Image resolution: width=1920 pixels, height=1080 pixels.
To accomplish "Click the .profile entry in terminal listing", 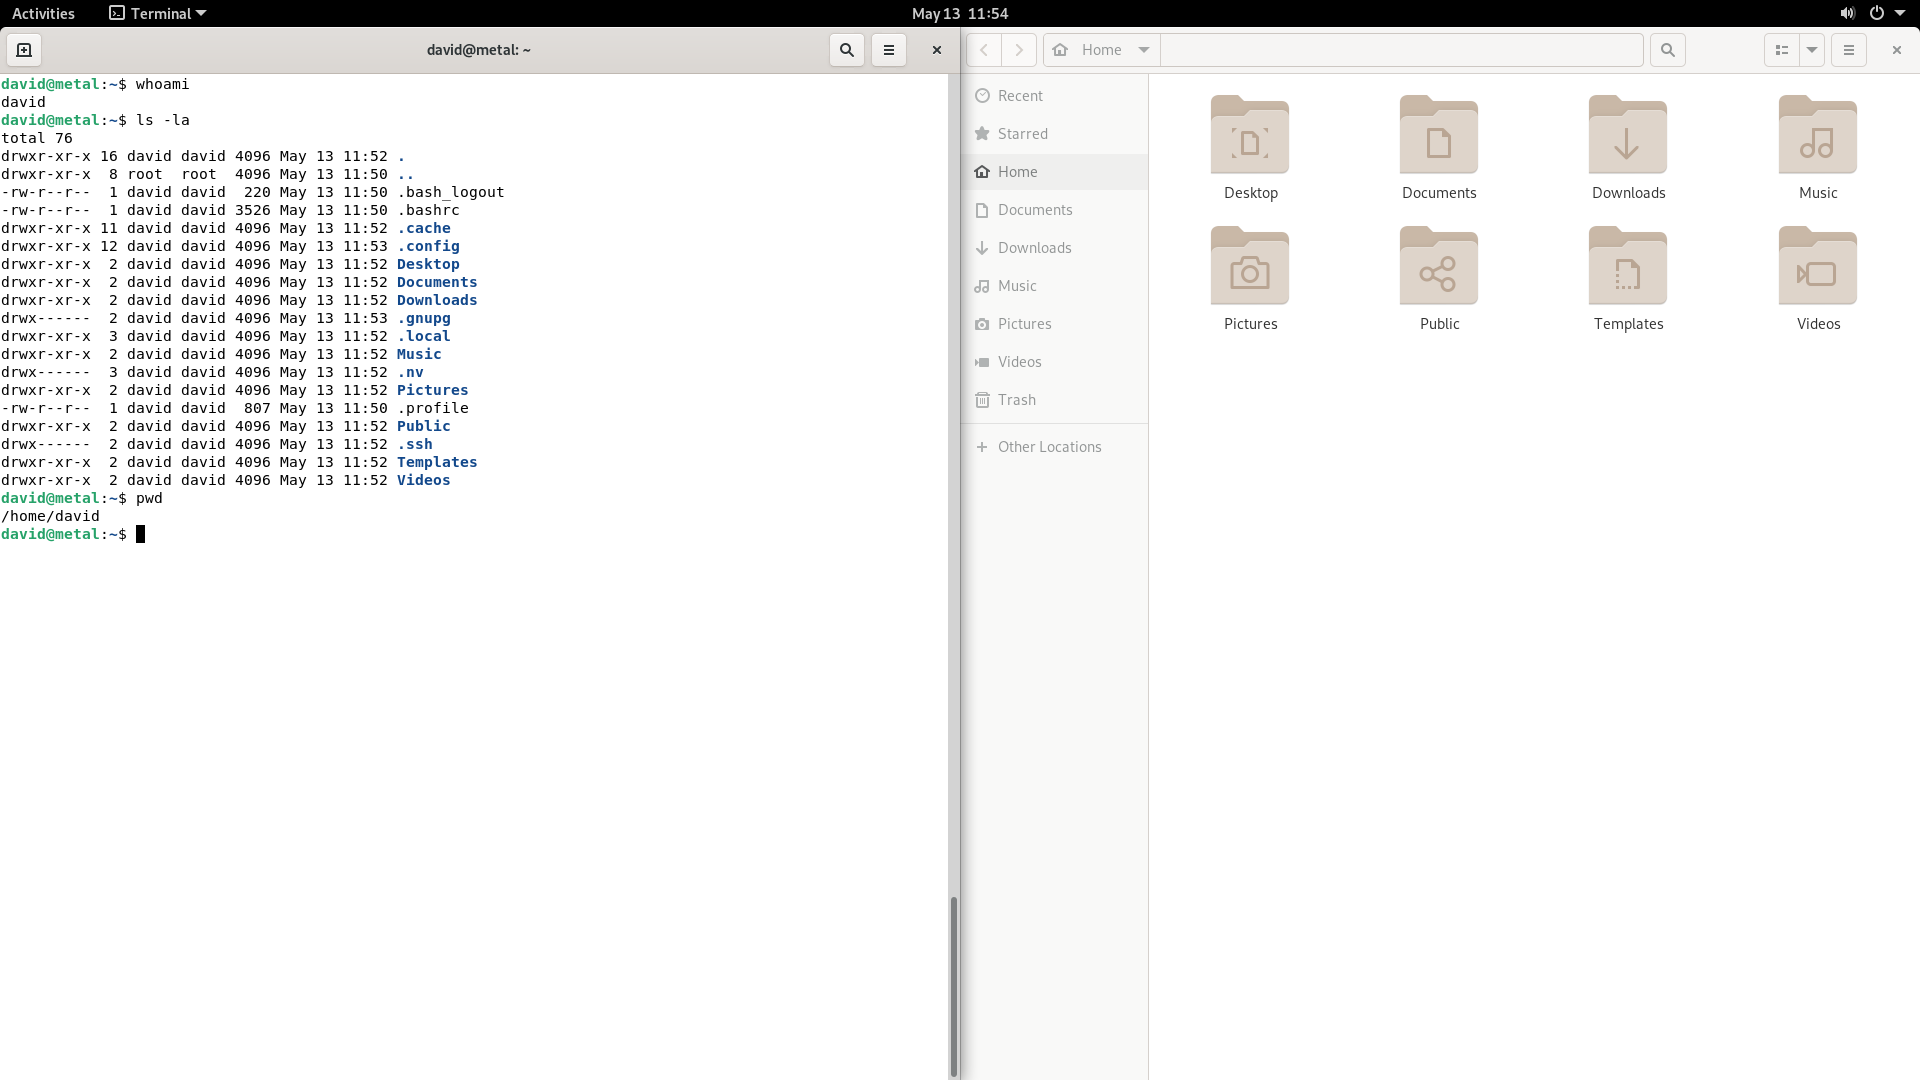I will pos(433,408).
